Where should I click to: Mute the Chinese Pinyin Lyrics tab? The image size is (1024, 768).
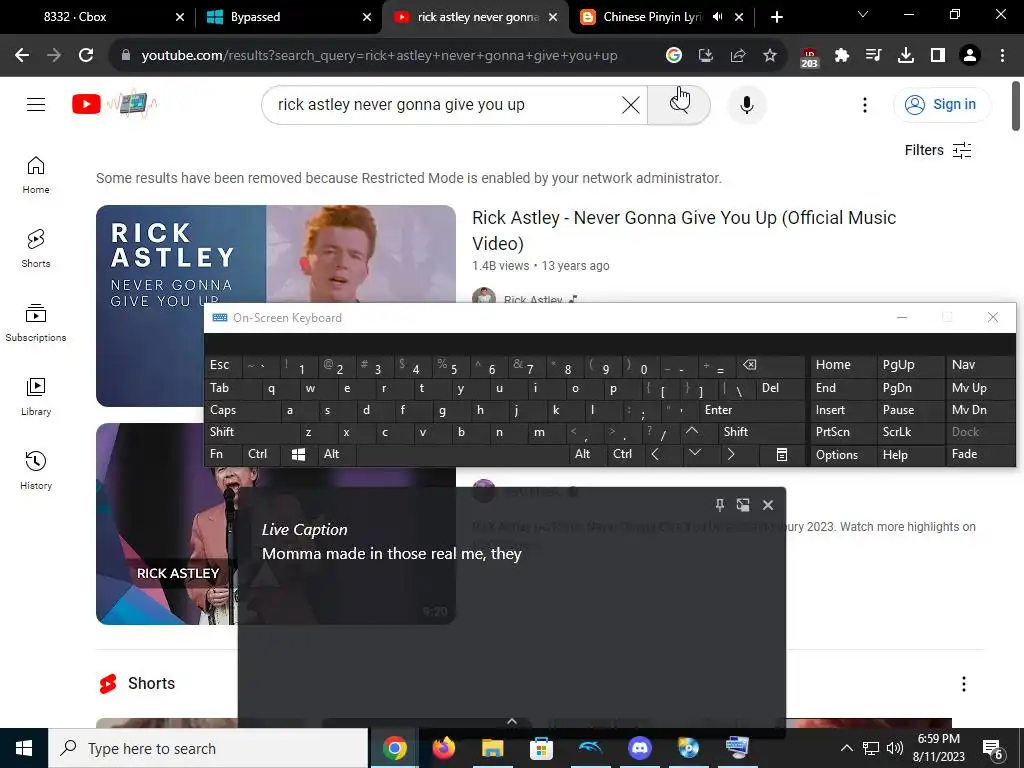tap(718, 17)
